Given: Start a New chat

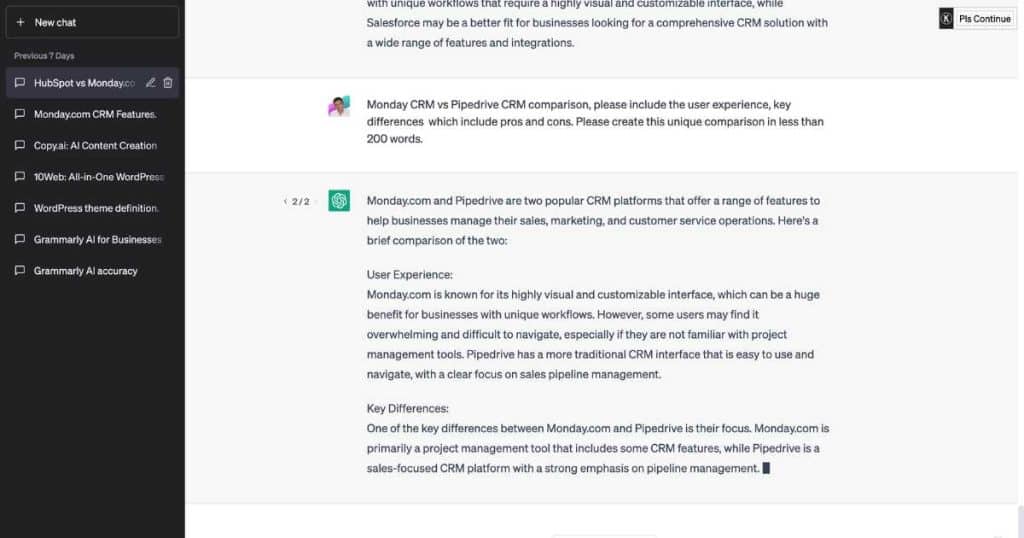Looking at the screenshot, I should coord(92,22).
